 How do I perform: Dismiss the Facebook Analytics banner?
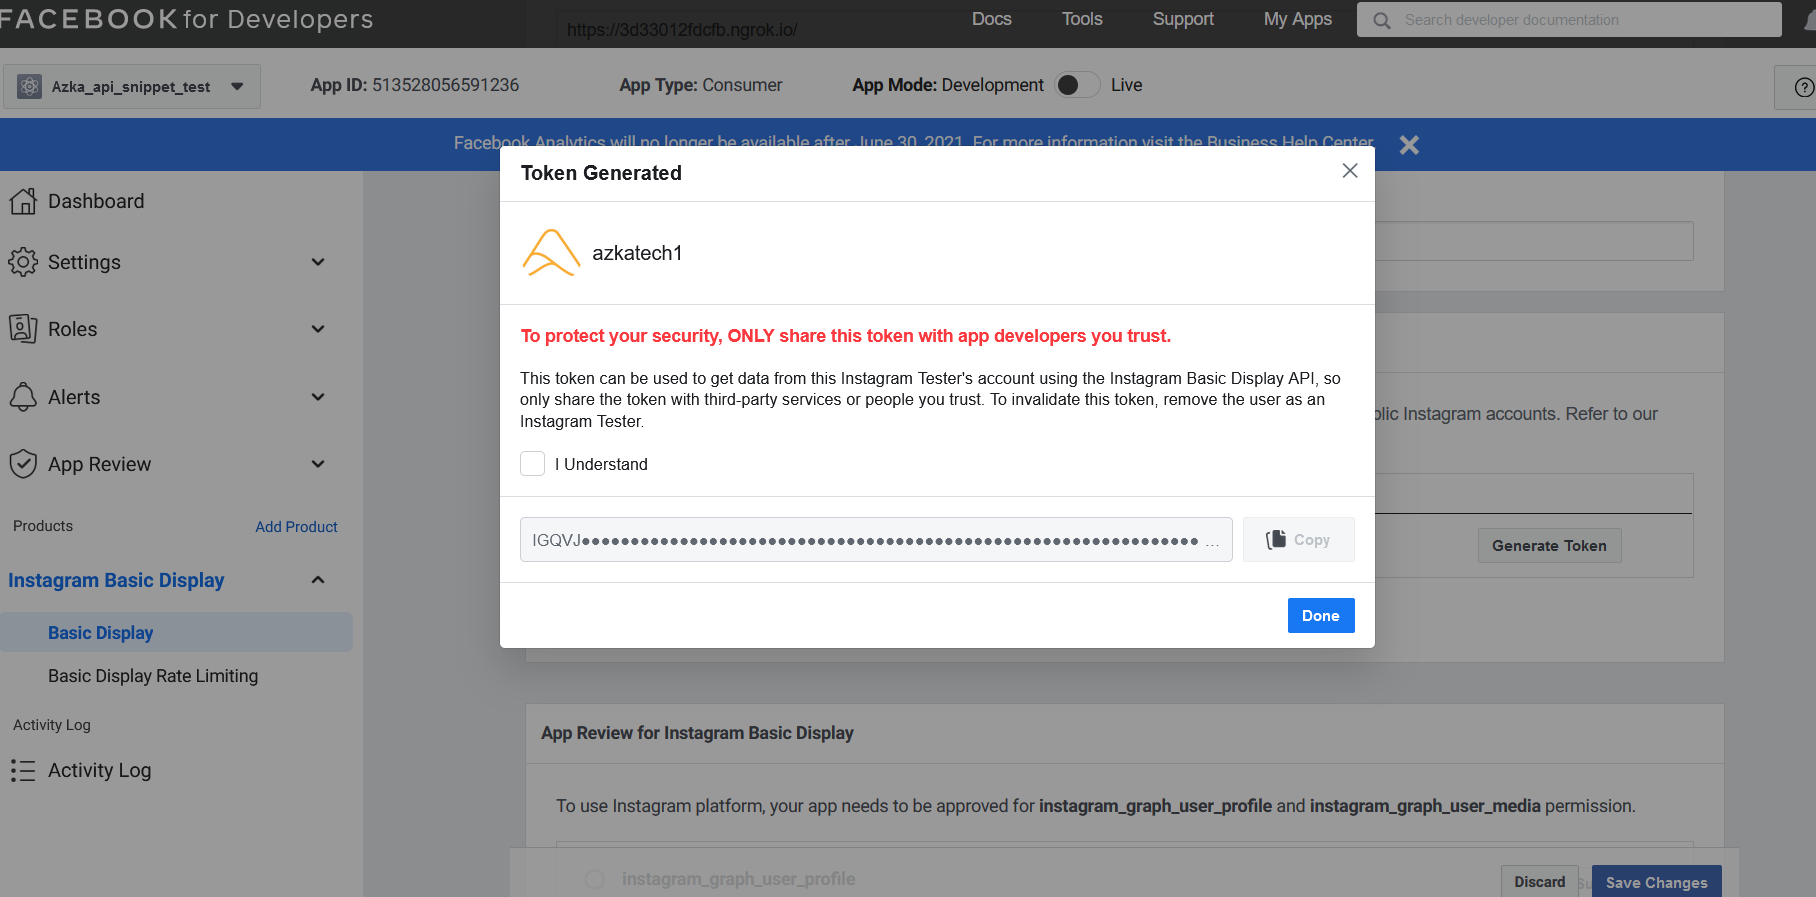1409,145
